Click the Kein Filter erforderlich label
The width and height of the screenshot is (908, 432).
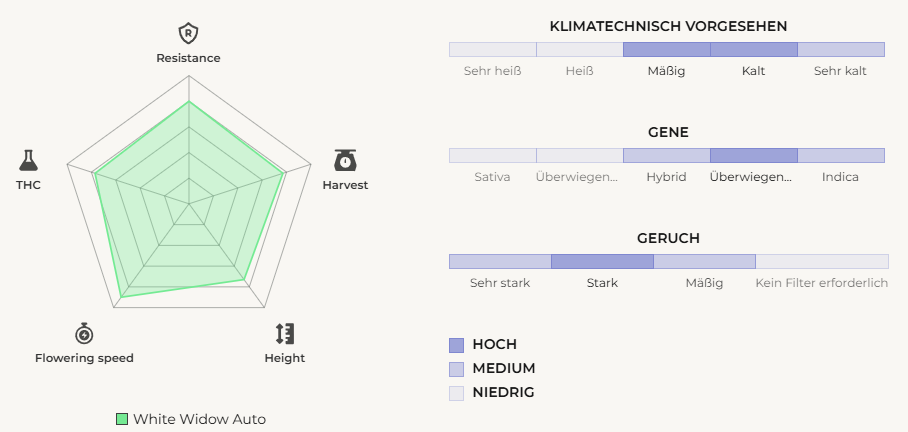pos(822,283)
